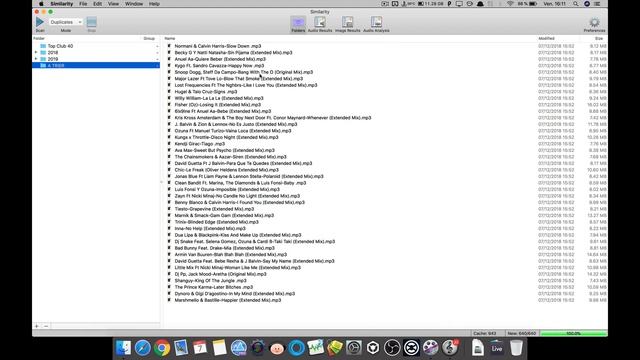
Task: Select The Prince Karma-Later Bitches .mp3
Action: click(213, 287)
